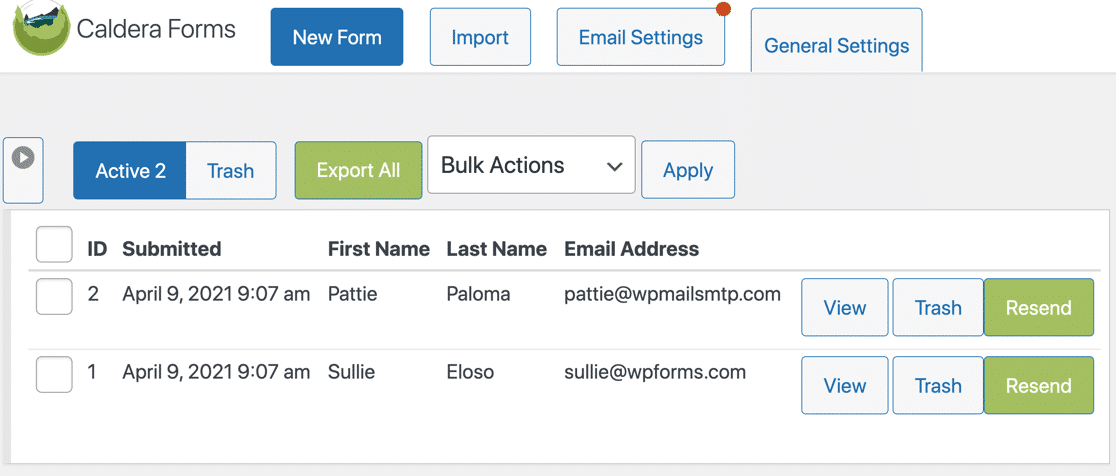Open Email Settings

pos(640,38)
